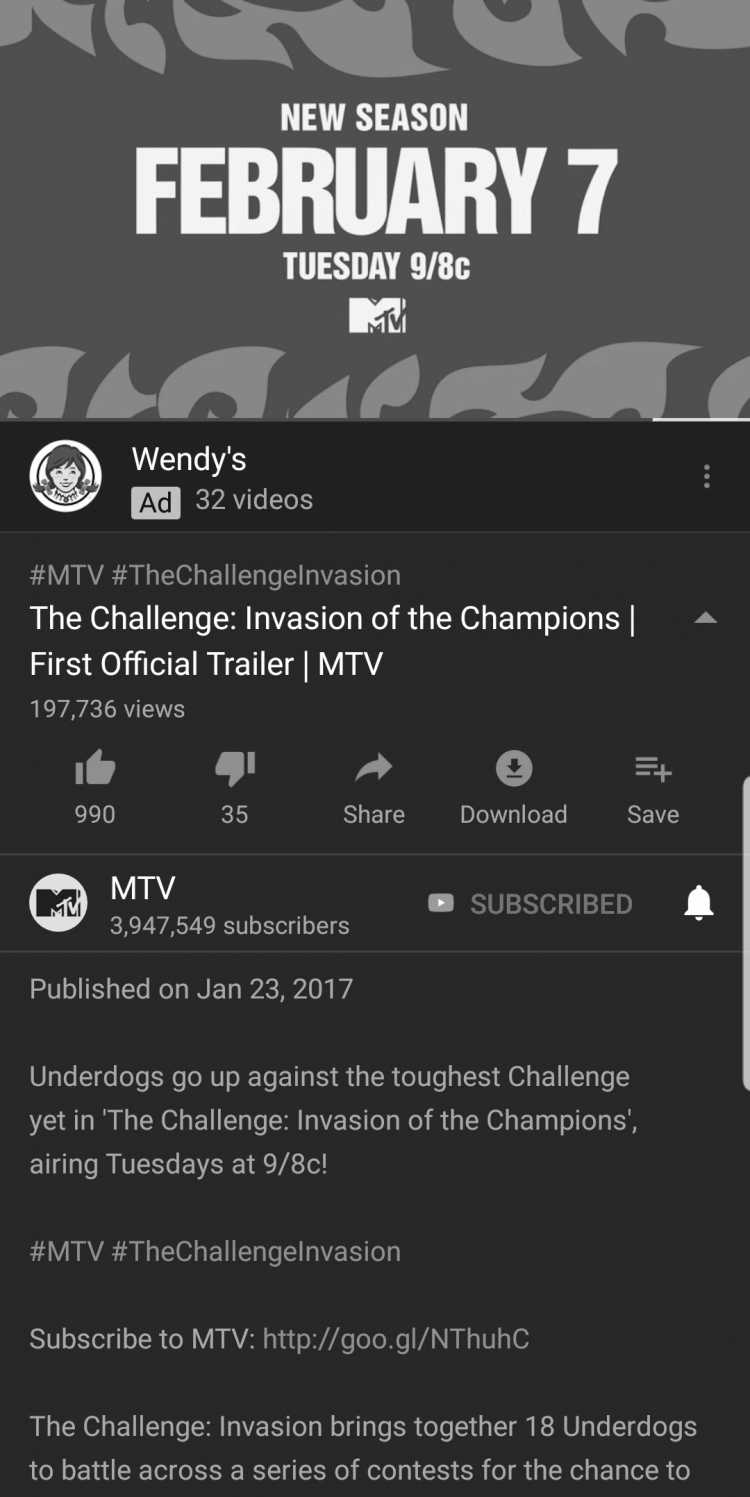Tap the Save to playlist icon

(653, 768)
